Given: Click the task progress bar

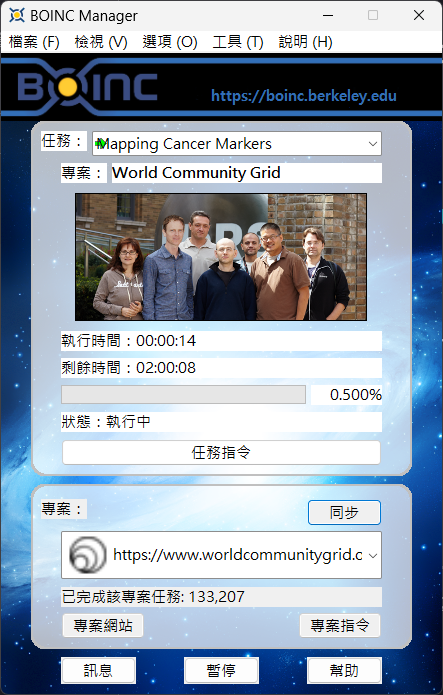Looking at the screenshot, I should (x=184, y=394).
